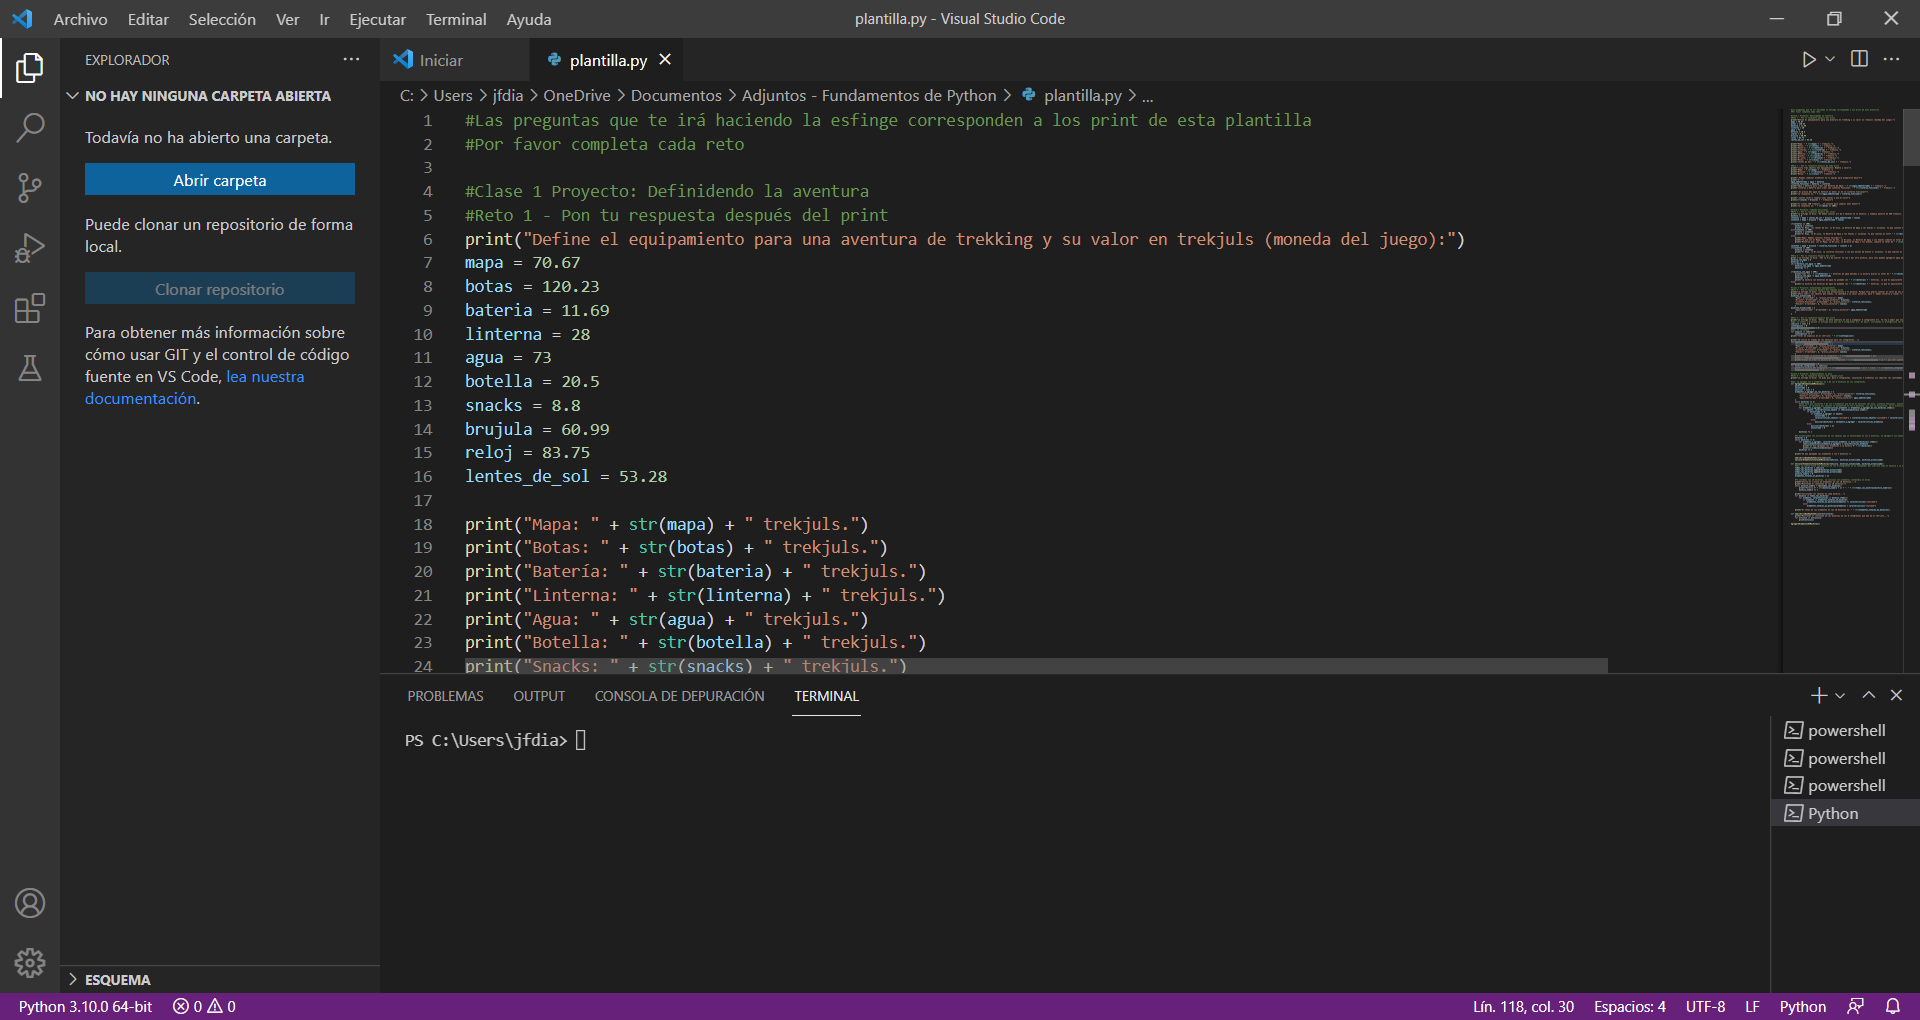Toggle the Explorer view in activity bar

pos(30,67)
